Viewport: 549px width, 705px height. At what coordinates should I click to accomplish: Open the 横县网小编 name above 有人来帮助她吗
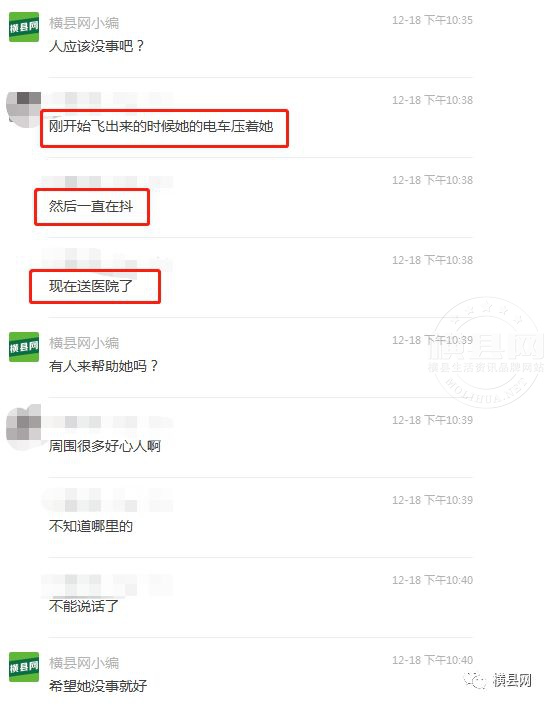tap(84, 343)
